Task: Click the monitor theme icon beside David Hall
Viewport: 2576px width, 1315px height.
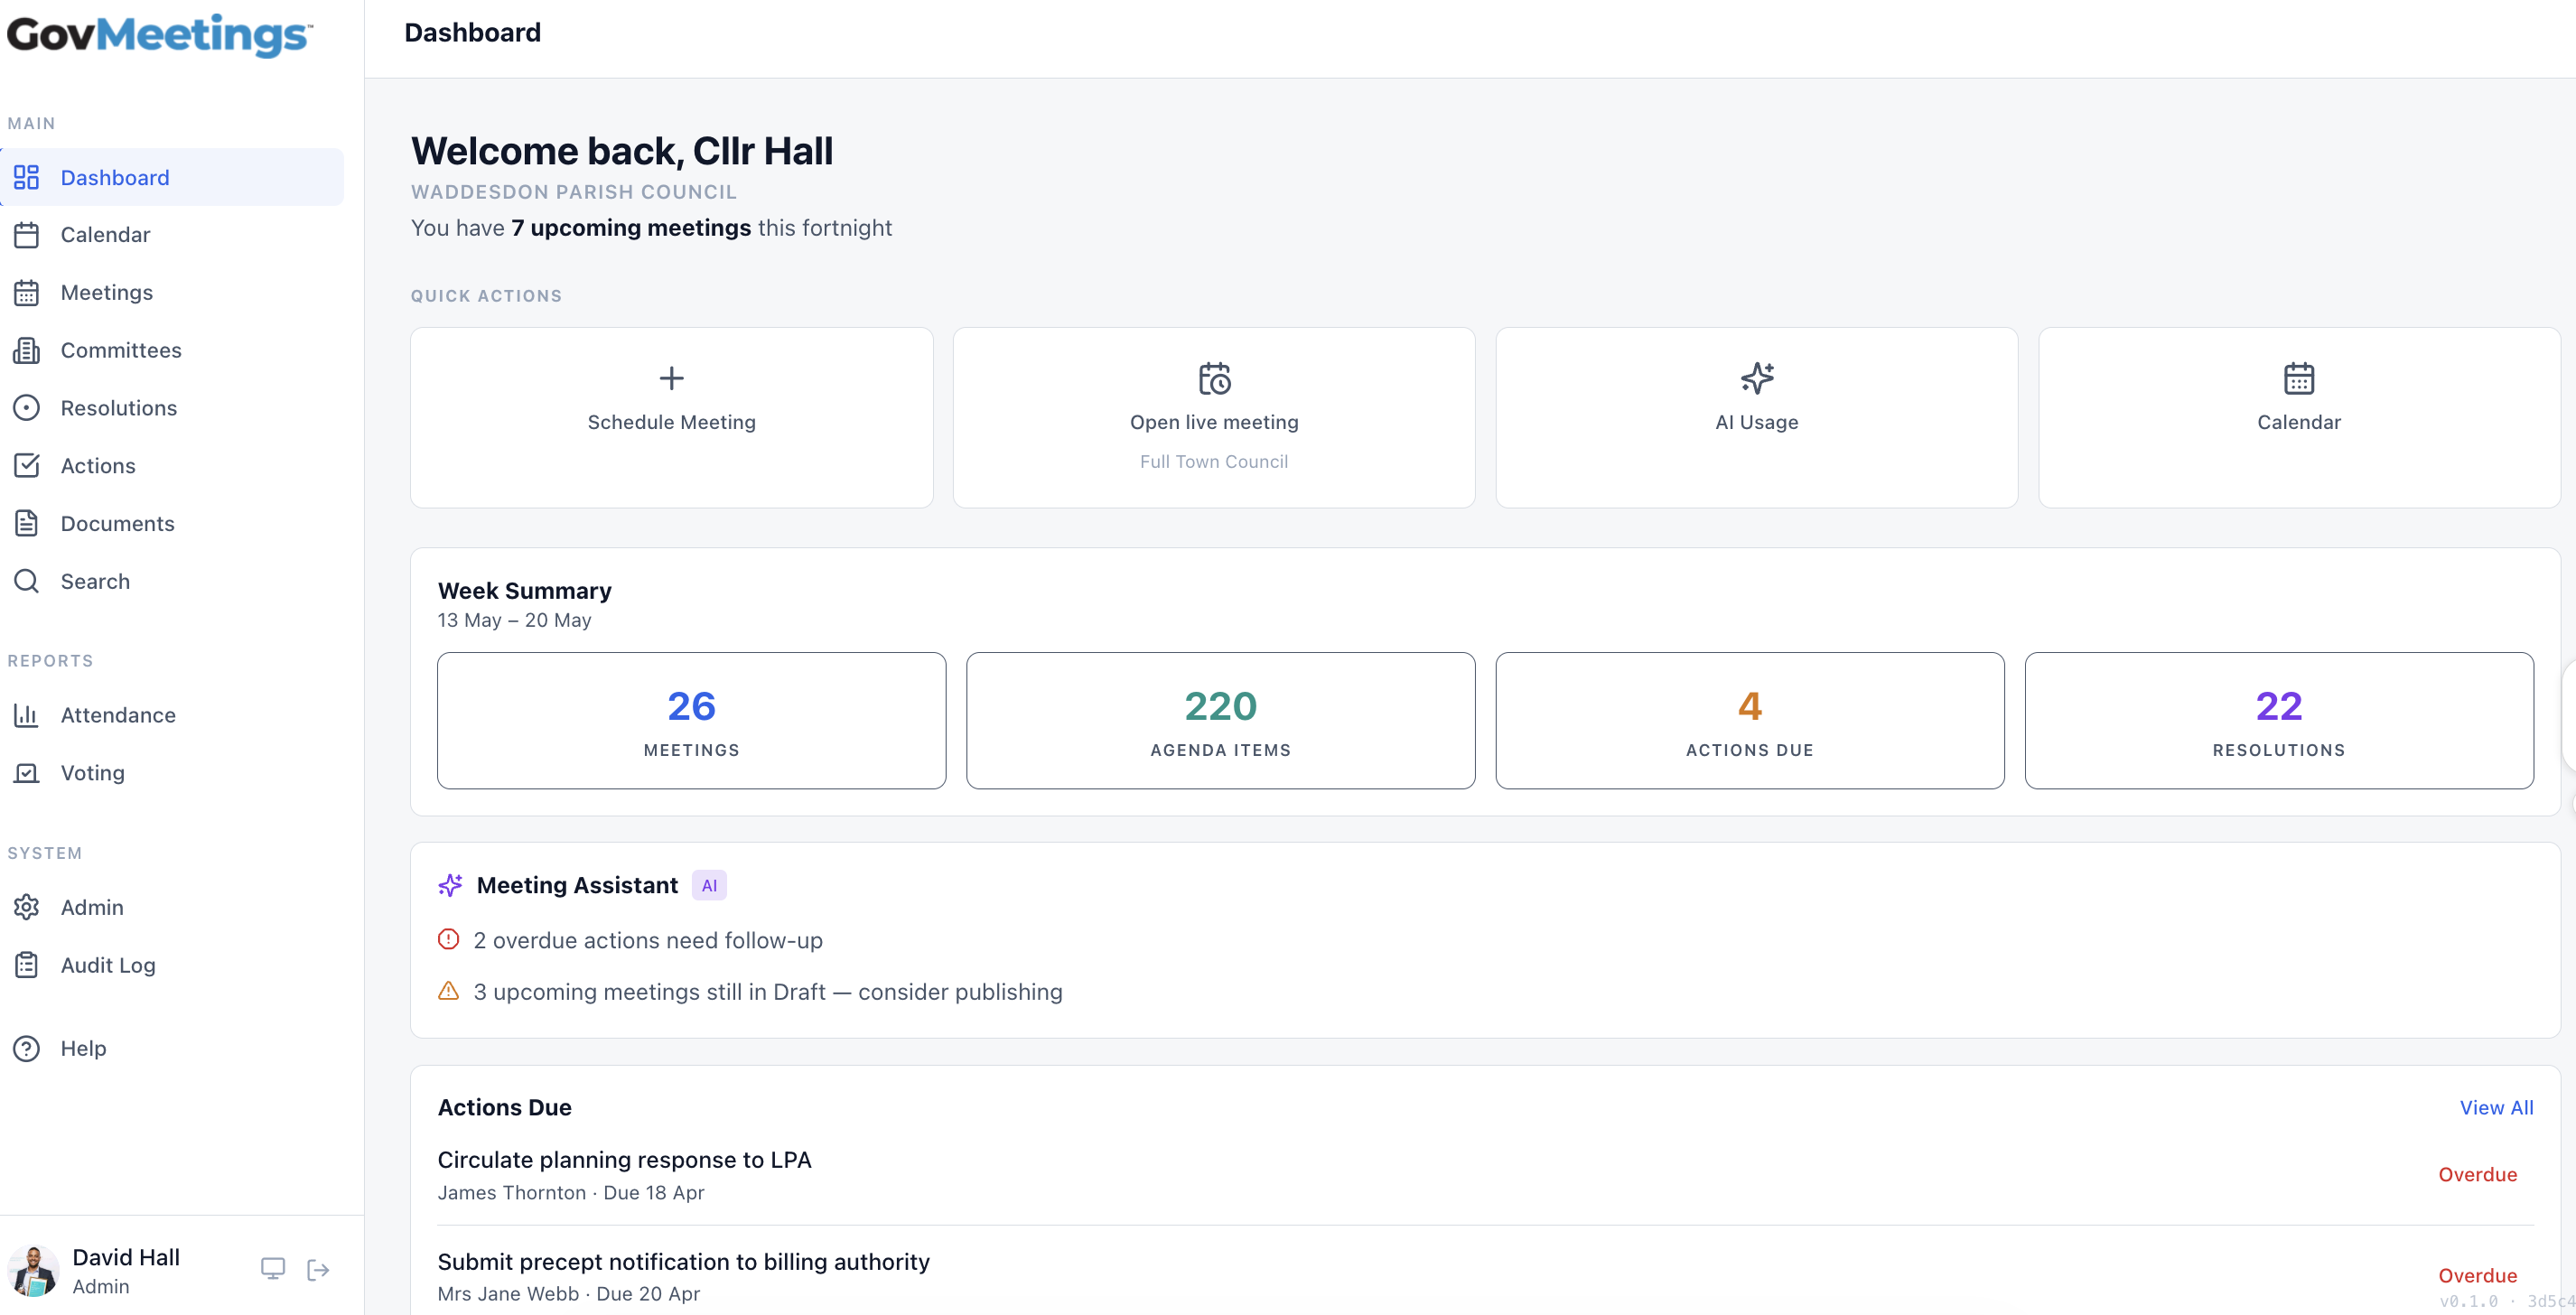Action: [273, 1269]
